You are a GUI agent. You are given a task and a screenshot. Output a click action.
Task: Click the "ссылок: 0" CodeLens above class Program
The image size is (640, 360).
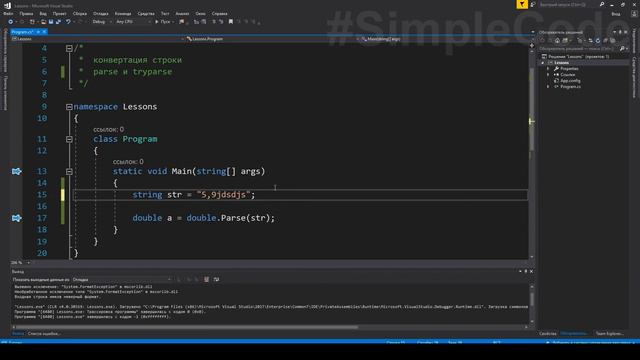click(x=108, y=129)
